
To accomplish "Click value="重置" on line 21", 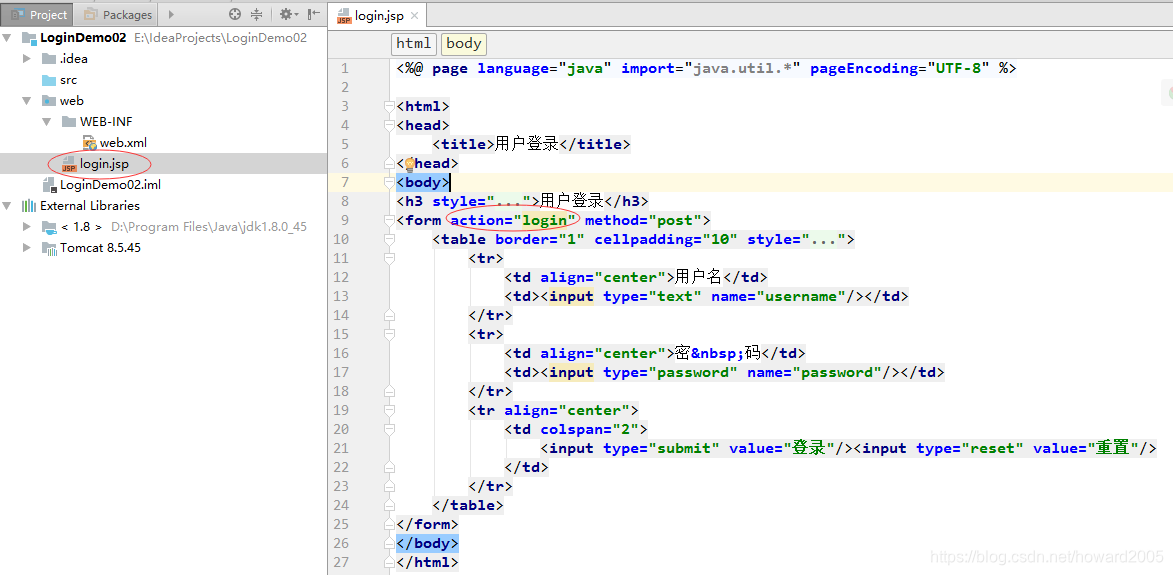I will tap(1086, 448).
